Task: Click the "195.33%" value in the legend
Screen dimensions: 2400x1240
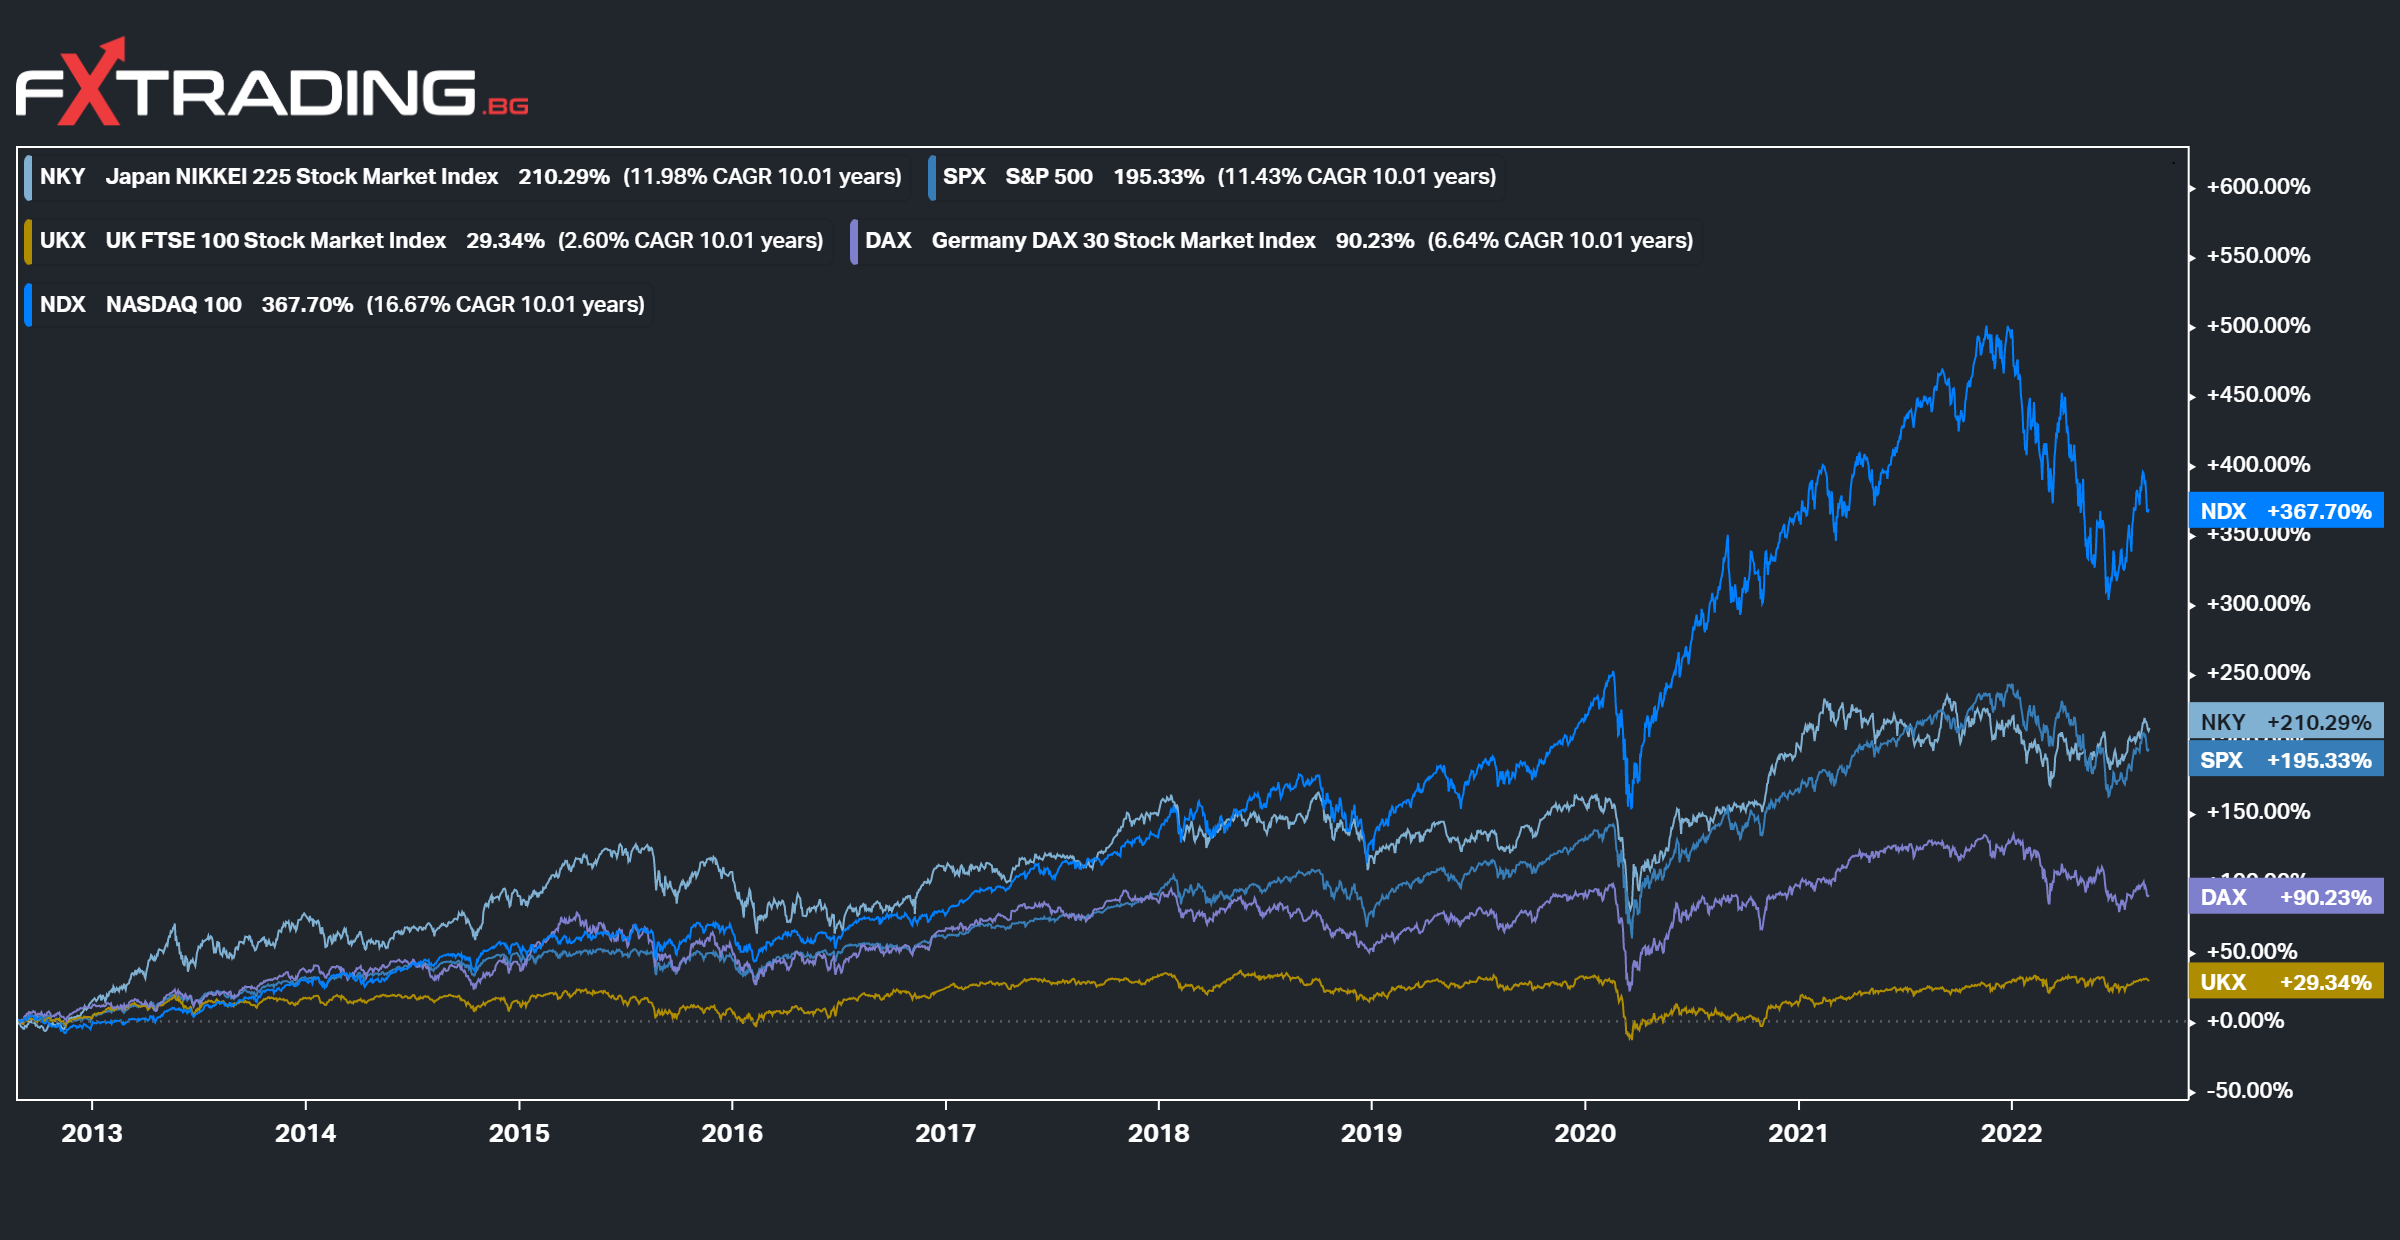Action: pyautogui.click(x=1159, y=177)
